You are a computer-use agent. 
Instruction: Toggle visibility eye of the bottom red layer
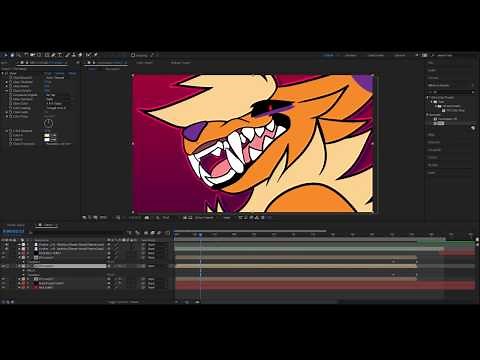tap(3, 287)
